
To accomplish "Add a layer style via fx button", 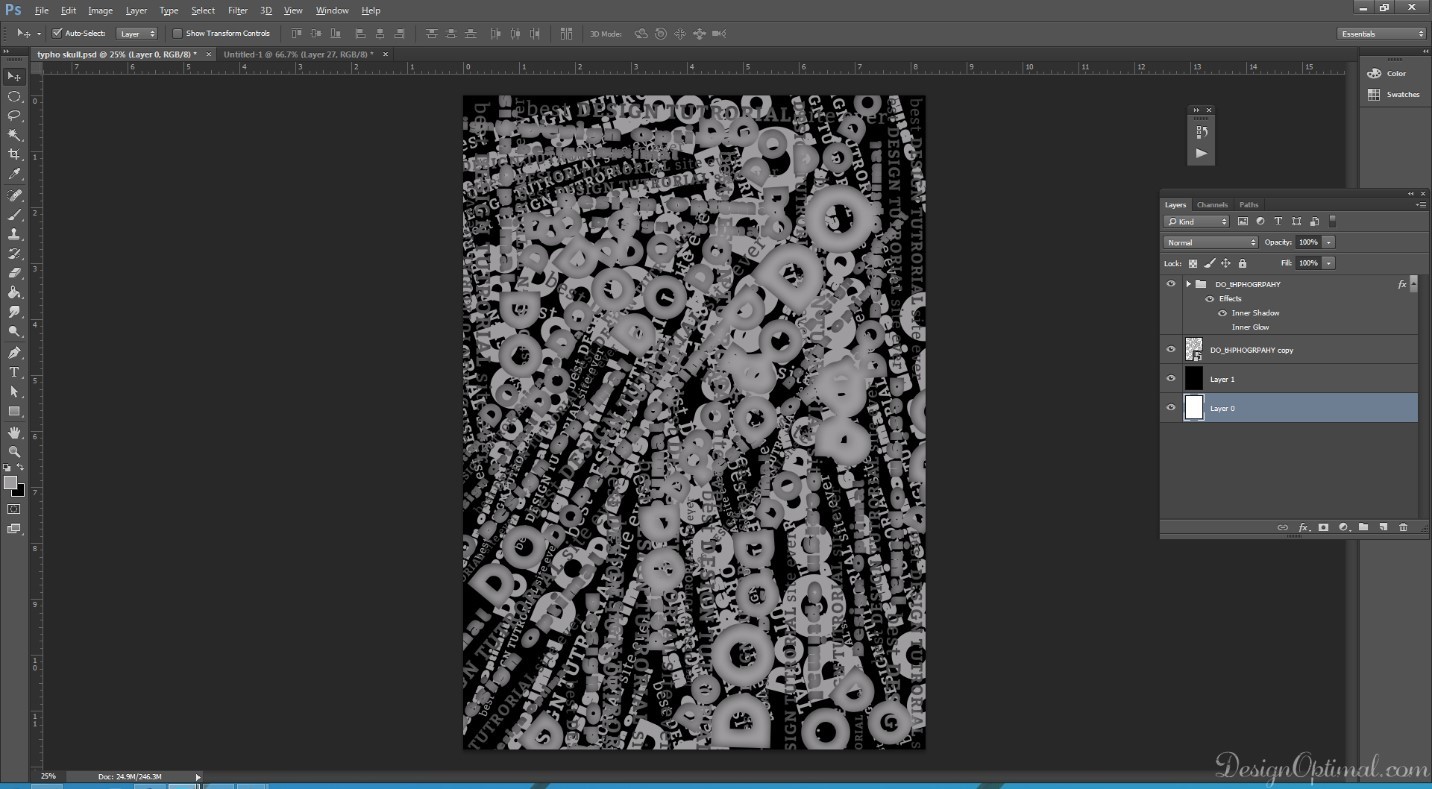I will 1303,527.
